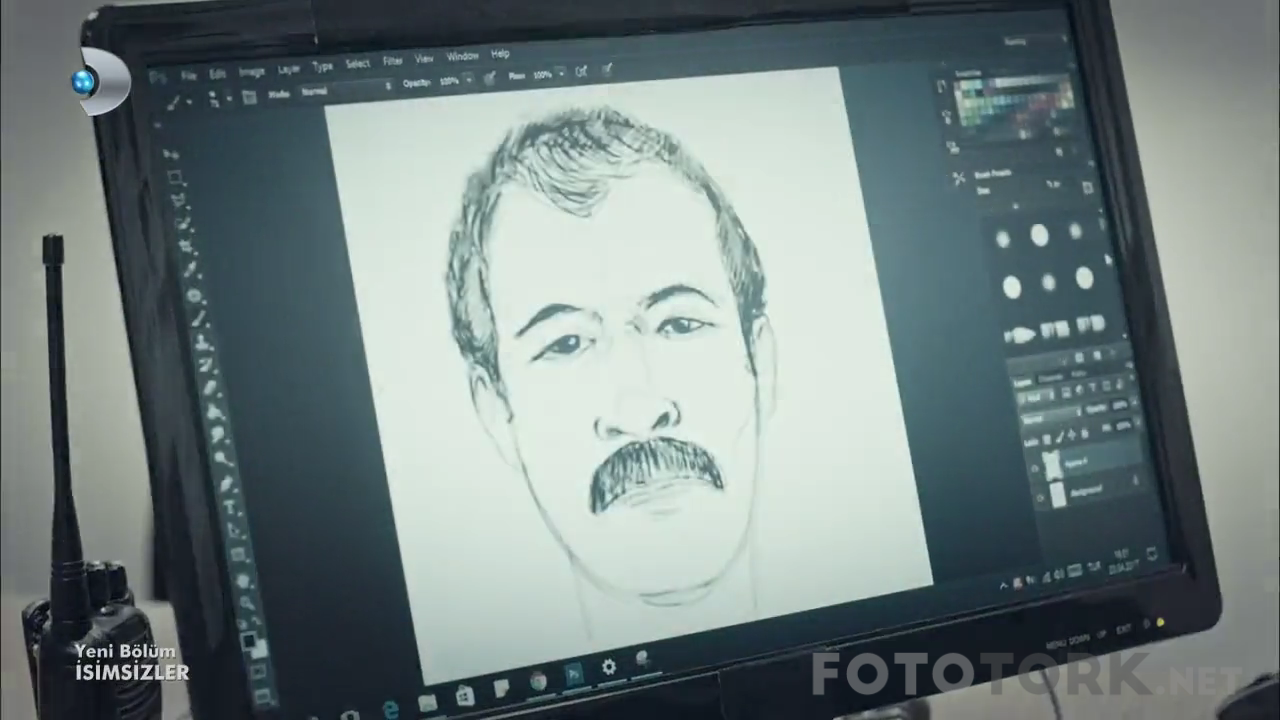The width and height of the screenshot is (1280, 720).
Task: Select the Horizontal Type tool
Action: pyautogui.click(x=229, y=506)
